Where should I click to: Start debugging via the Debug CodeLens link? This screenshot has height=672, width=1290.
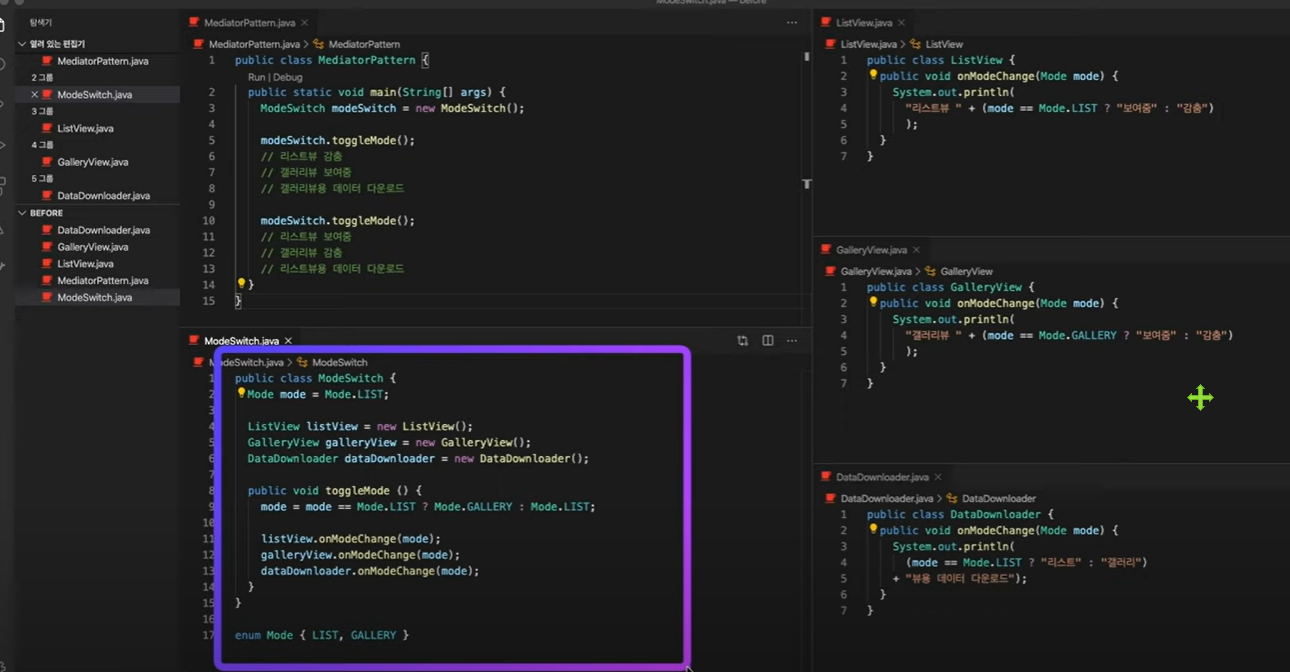(288, 77)
